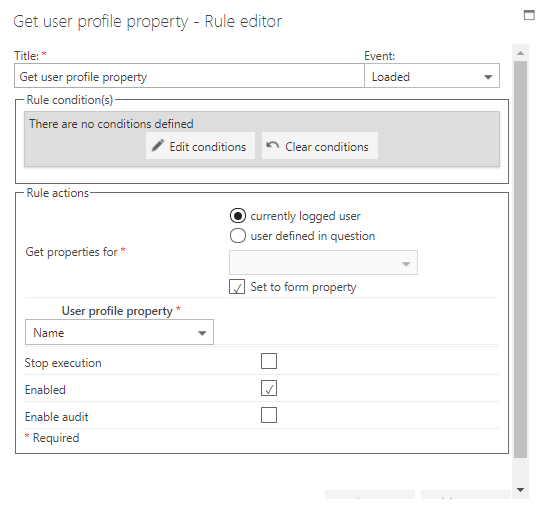Click the 'There are no conditions defined' text
Viewport: 543px width, 525px height.
pyautogui.click(x=111, y=124)
